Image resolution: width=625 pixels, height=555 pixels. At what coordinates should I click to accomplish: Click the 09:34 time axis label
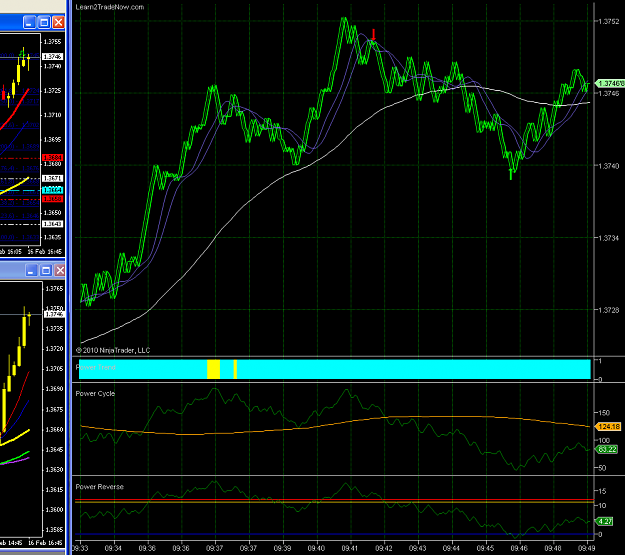113,548
